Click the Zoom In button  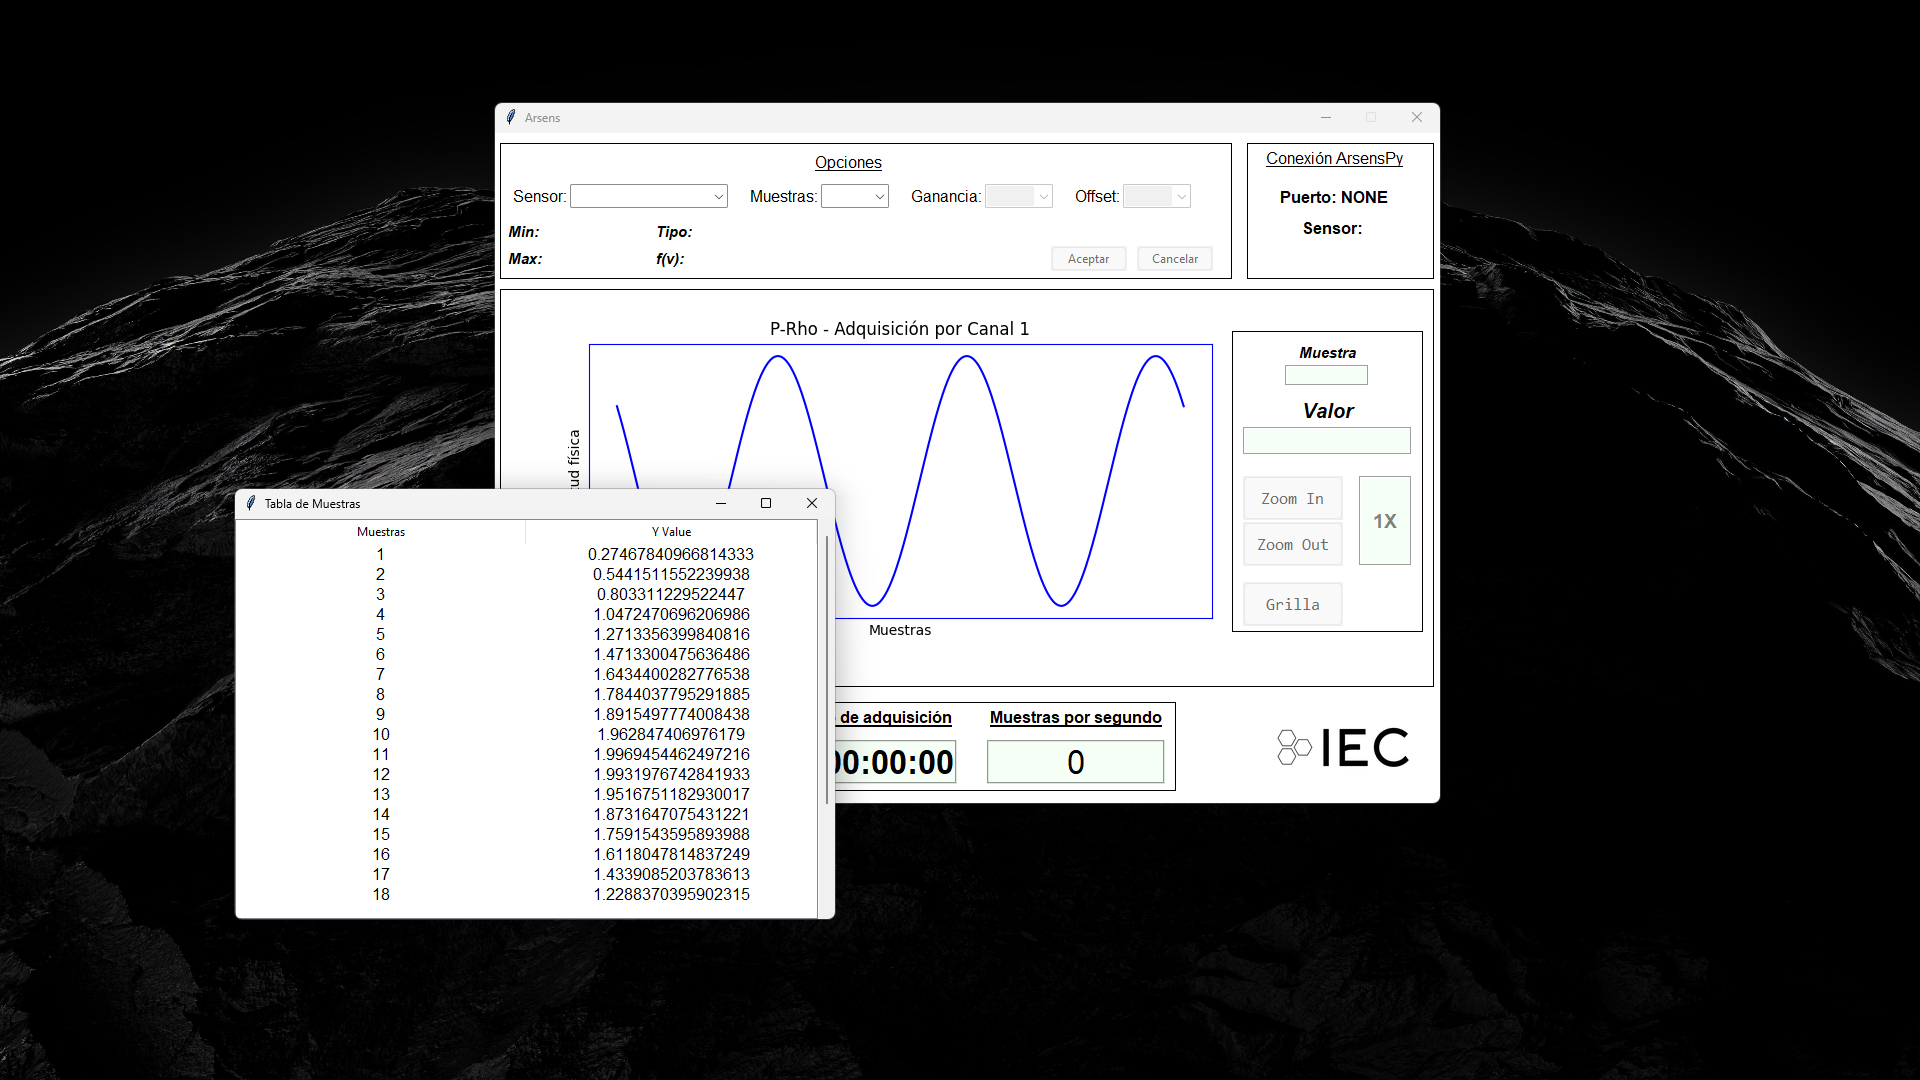[x=1292, y=498]
